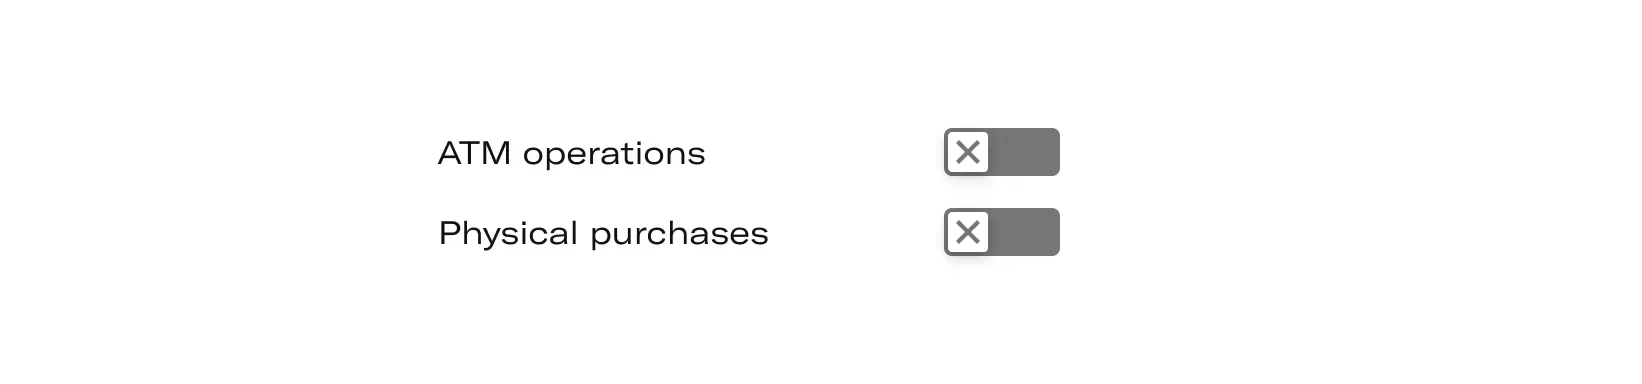Image resolution: width=1642 pixels, height=384 pixels.
Task: Click the word ATM in first row
Action: click(x=475, y=153)
